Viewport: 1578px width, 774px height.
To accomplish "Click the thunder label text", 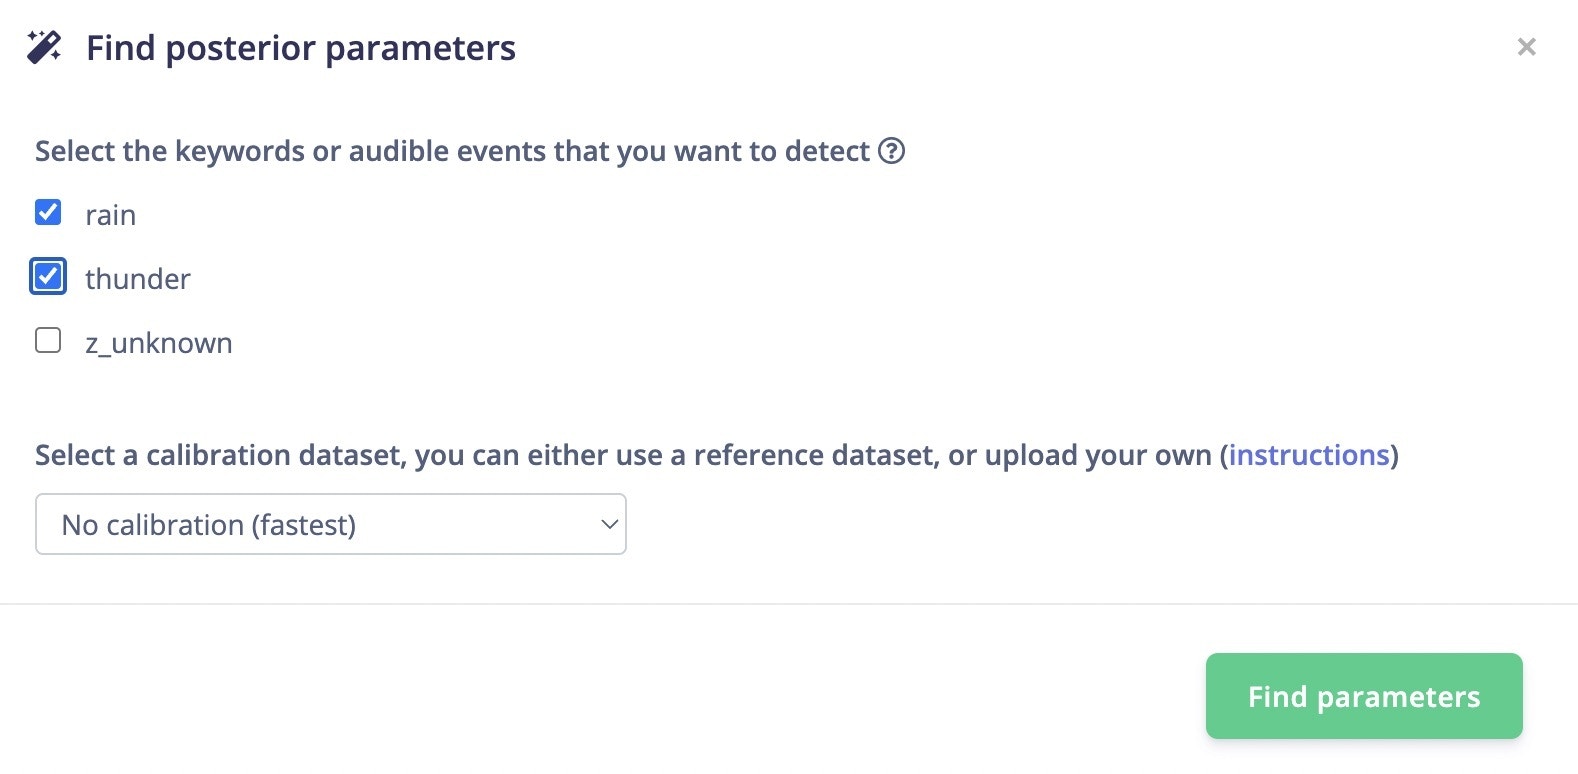I will [138, 279].
